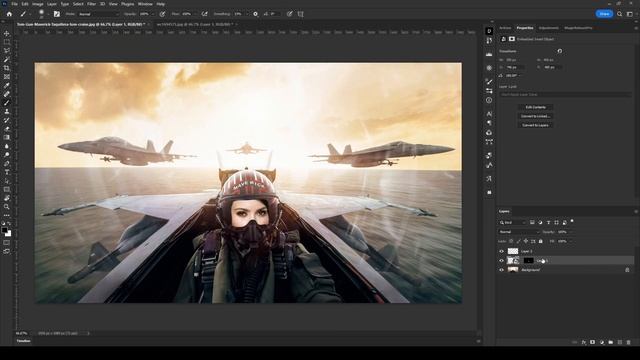Viewport: 640px width, 360px height.
Task: Open the Flow value dropdown
Action: click(x=195, y=14)
